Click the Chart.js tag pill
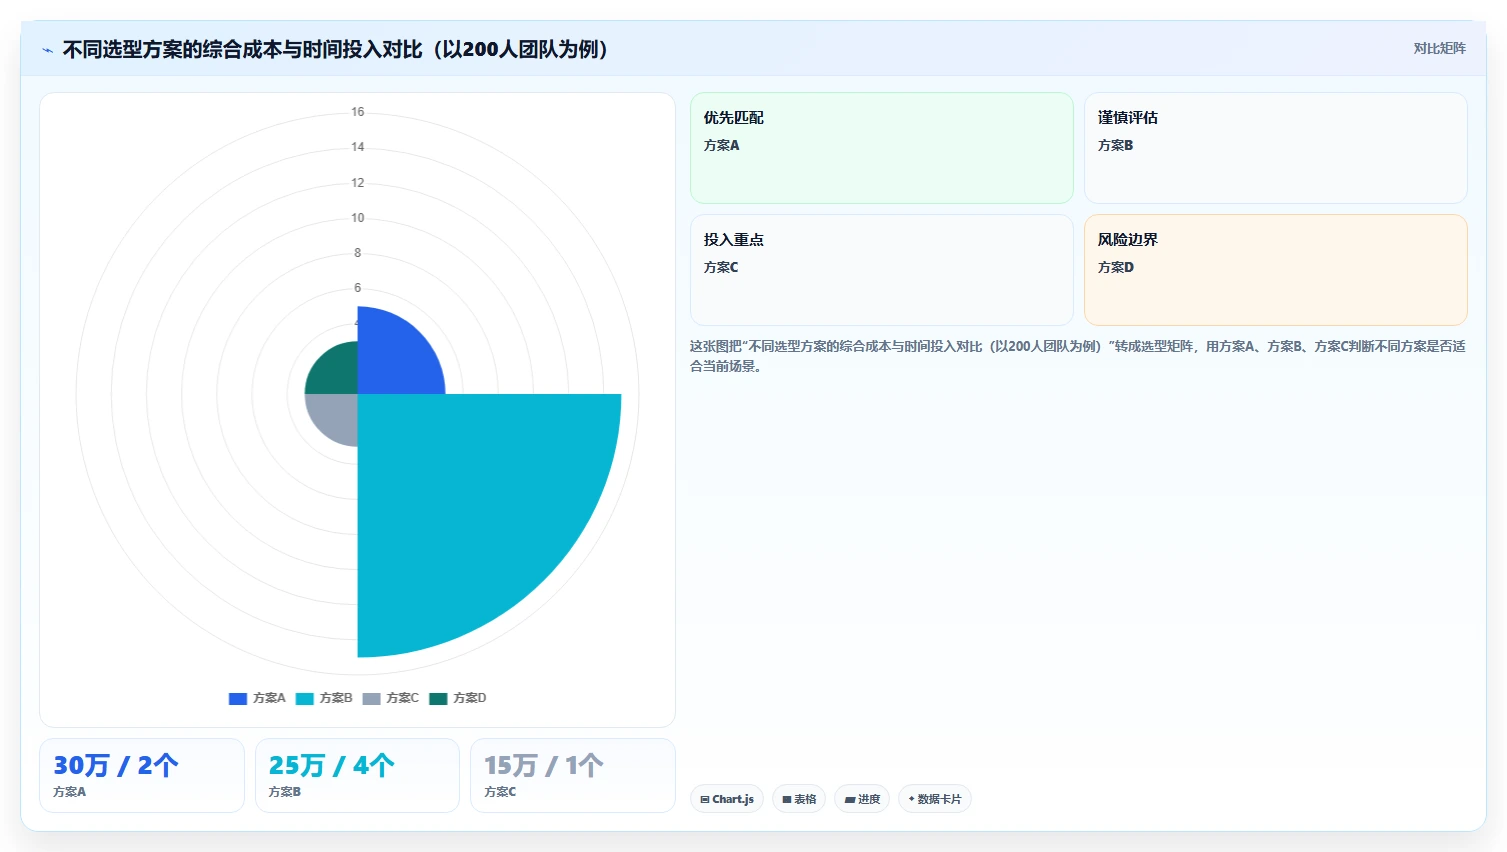Image resolution: width=1507 pixels, height=852 pixels. [x=727, y=799]
